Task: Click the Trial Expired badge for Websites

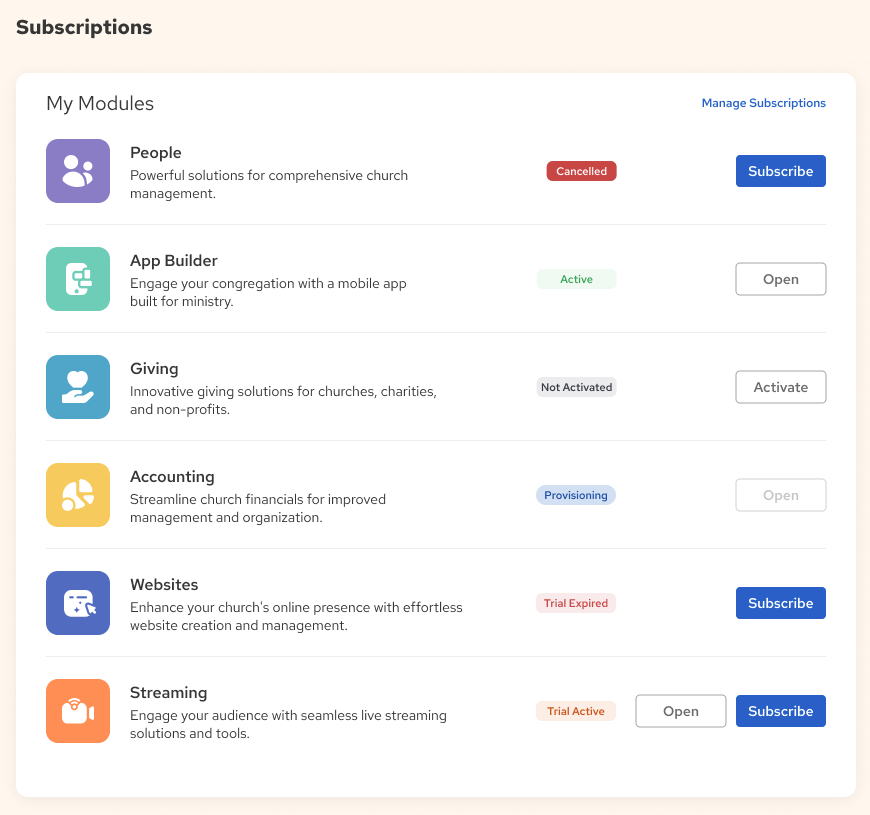Action: [576, 602]
